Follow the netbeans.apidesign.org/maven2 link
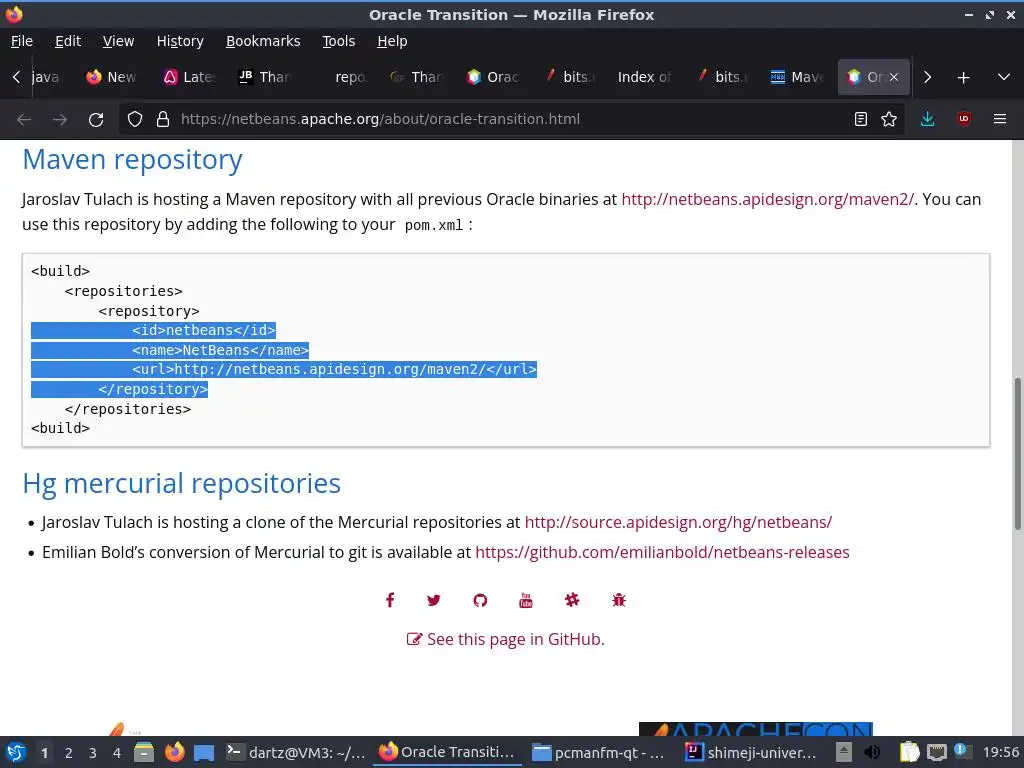 tap(767, 199)
